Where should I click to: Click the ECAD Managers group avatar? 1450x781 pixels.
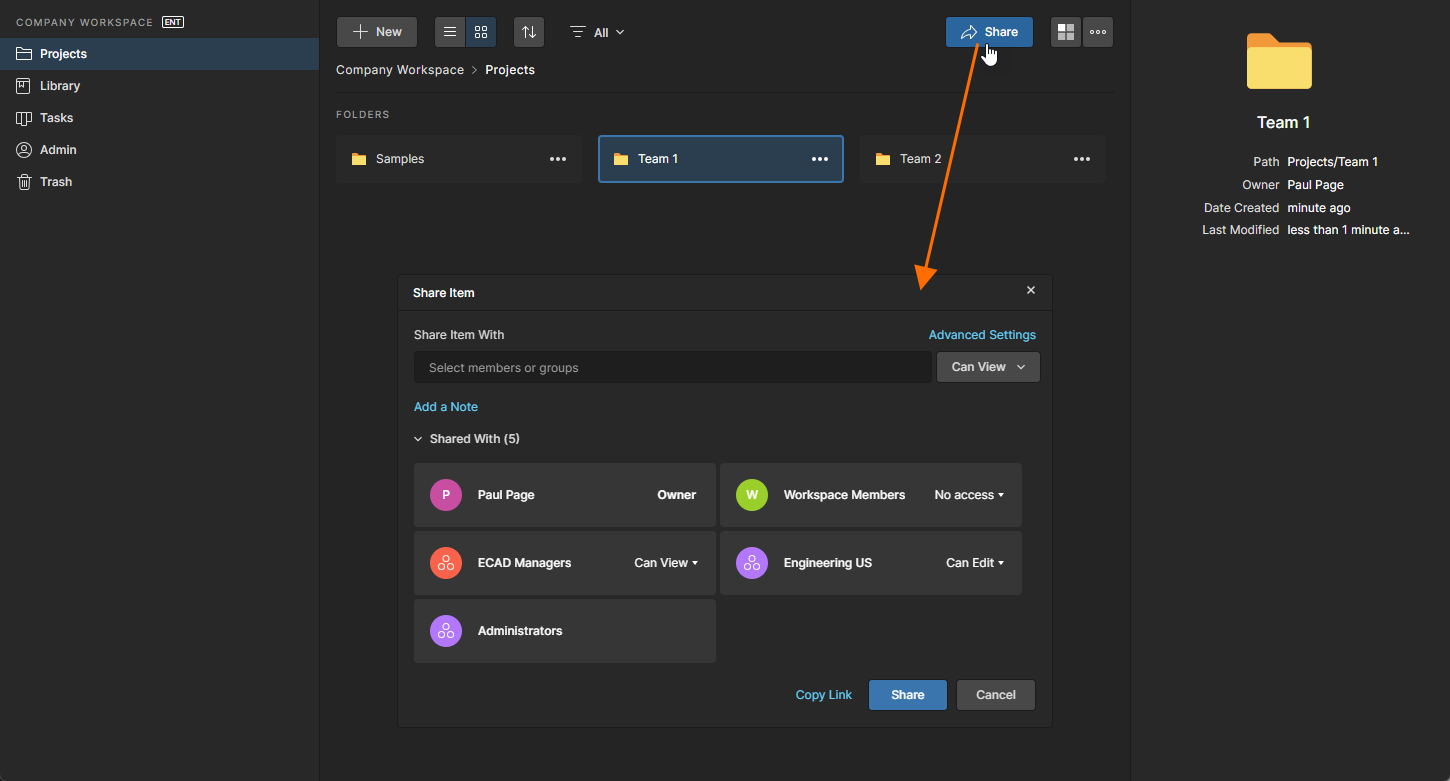pyautogui.click(x=446, y=563)
